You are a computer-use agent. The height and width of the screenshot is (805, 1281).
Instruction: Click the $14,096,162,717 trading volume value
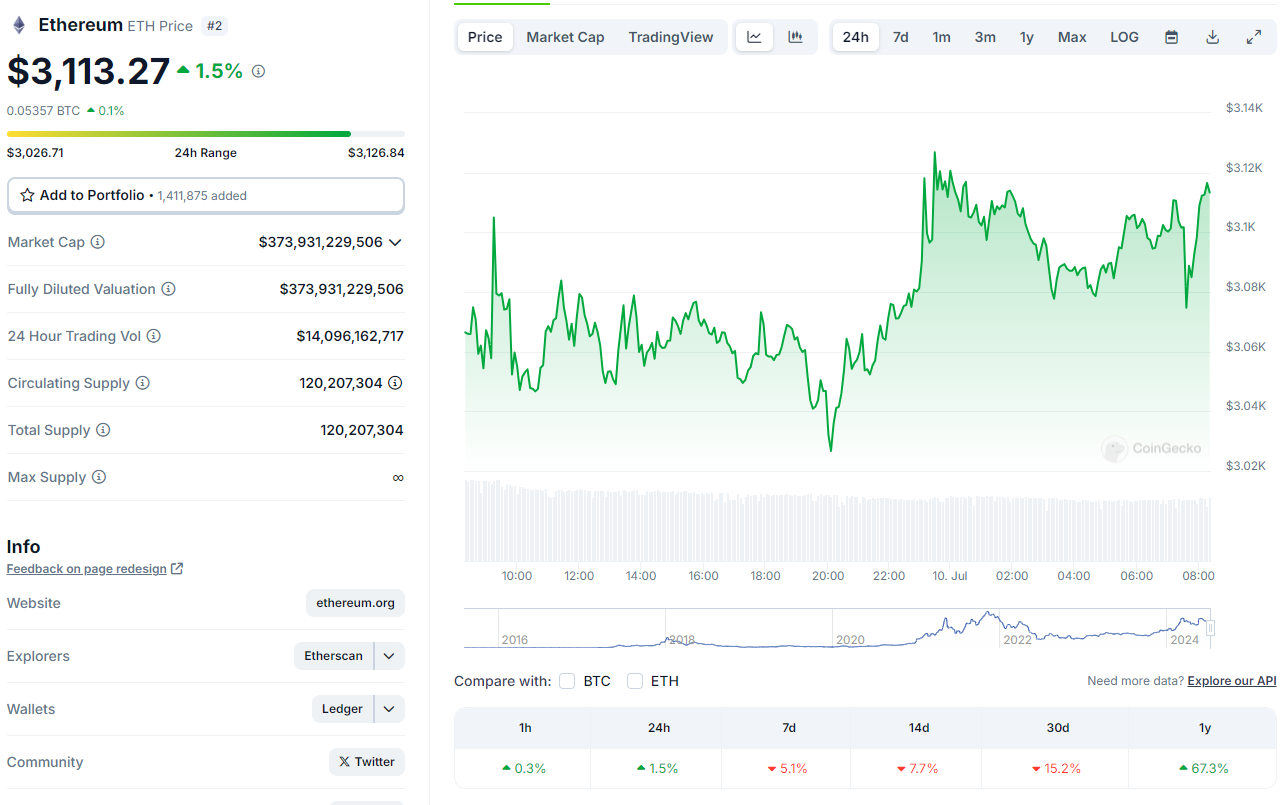(350, 336)
